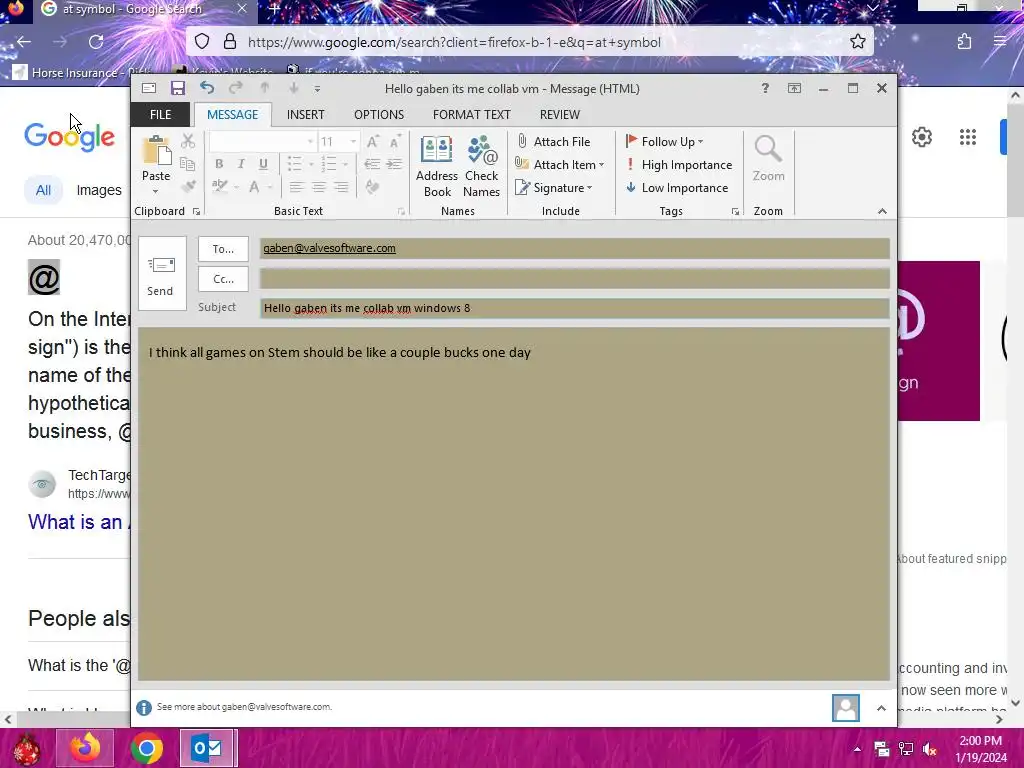Open the Tags dialog launcher
Screen dimensions: 1024x768
pos(735,212)
